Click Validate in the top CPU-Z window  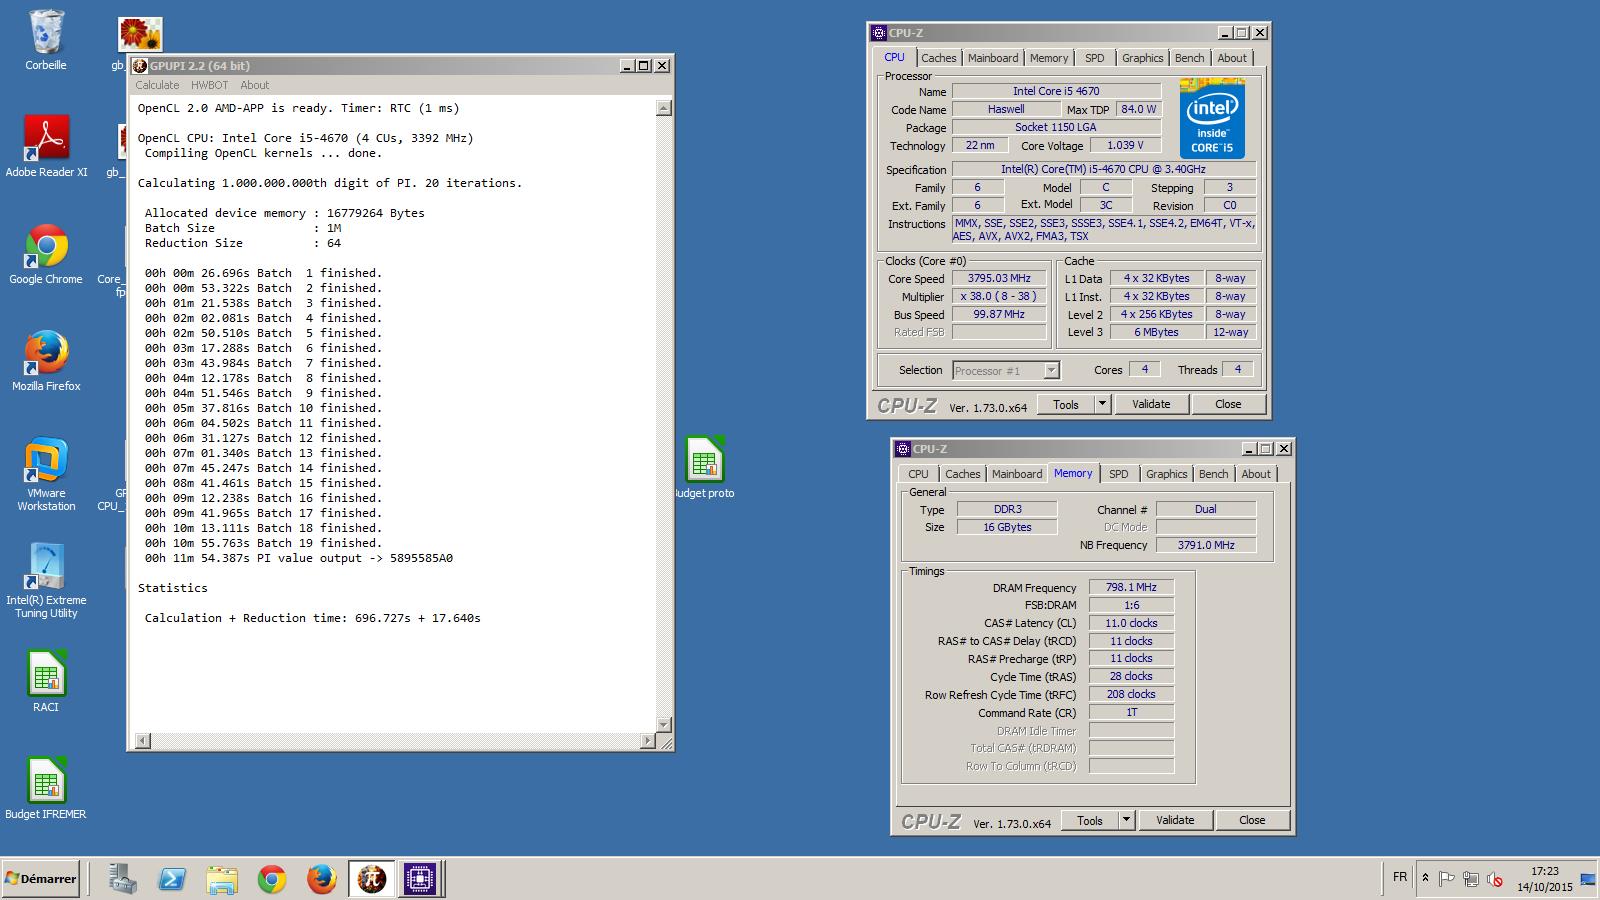point(1151,404)
